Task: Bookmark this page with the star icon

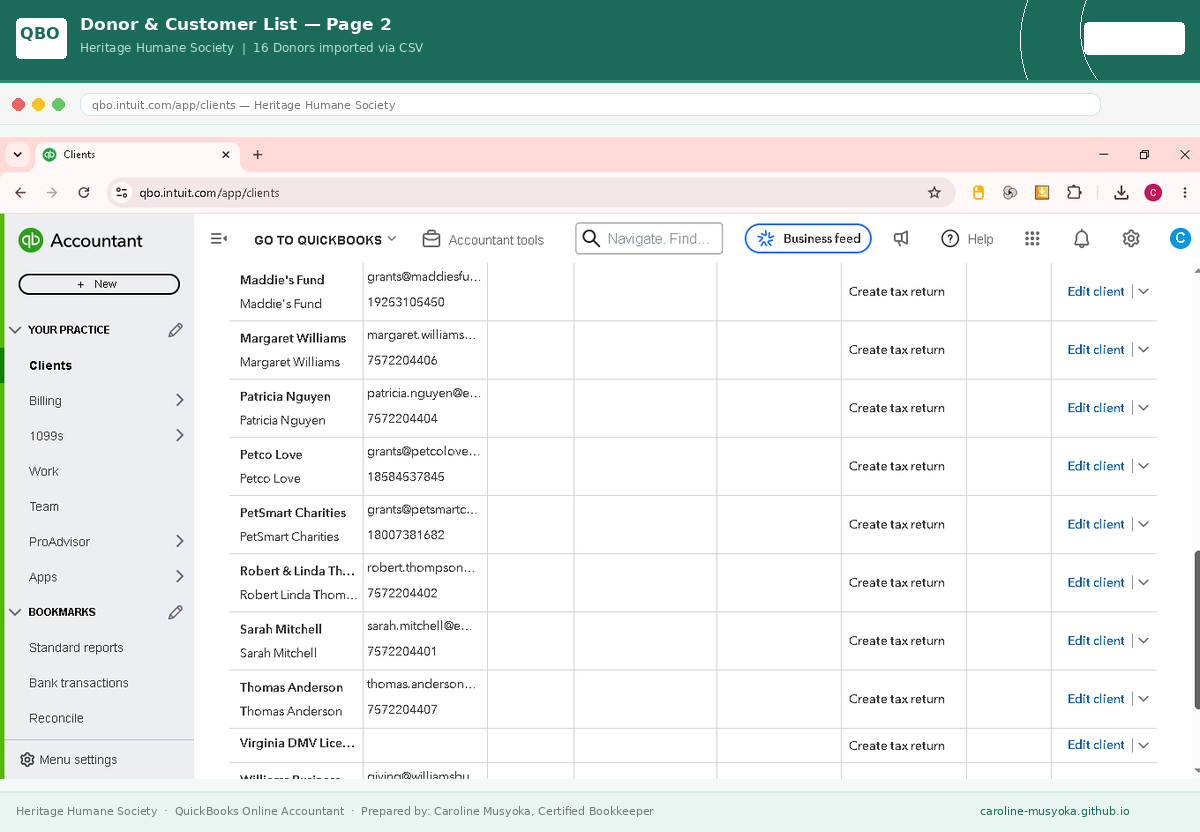Action: [x=934, y=192]
